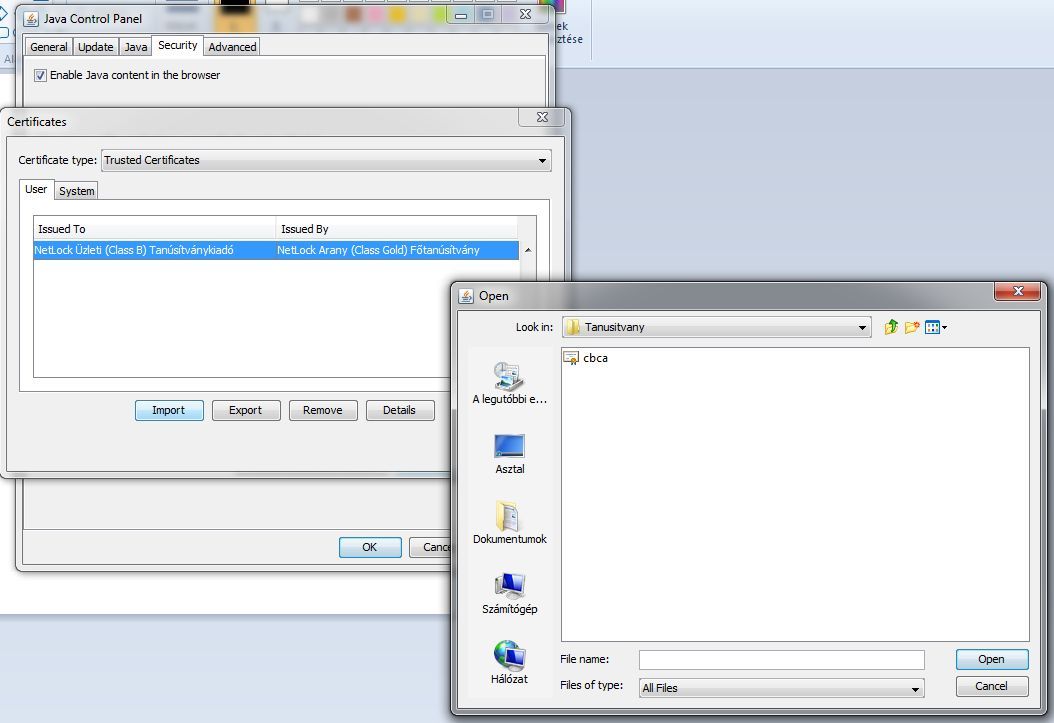This screenshot has height=723, width=1054.
Task: Switch to Update tab
Action: 95,47
